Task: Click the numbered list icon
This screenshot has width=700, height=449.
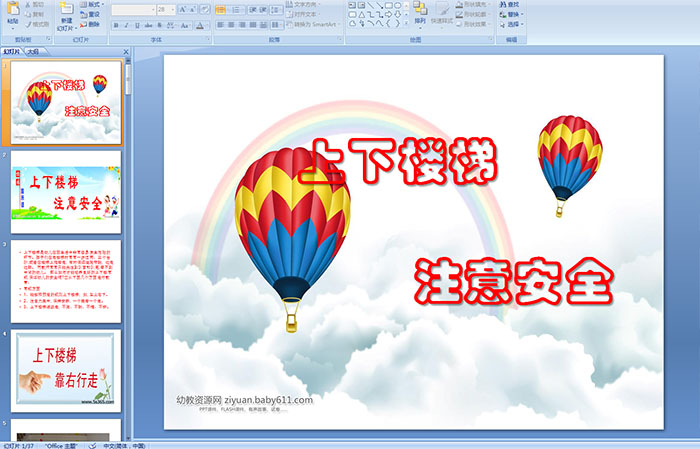Action: [x=236, y=10]
